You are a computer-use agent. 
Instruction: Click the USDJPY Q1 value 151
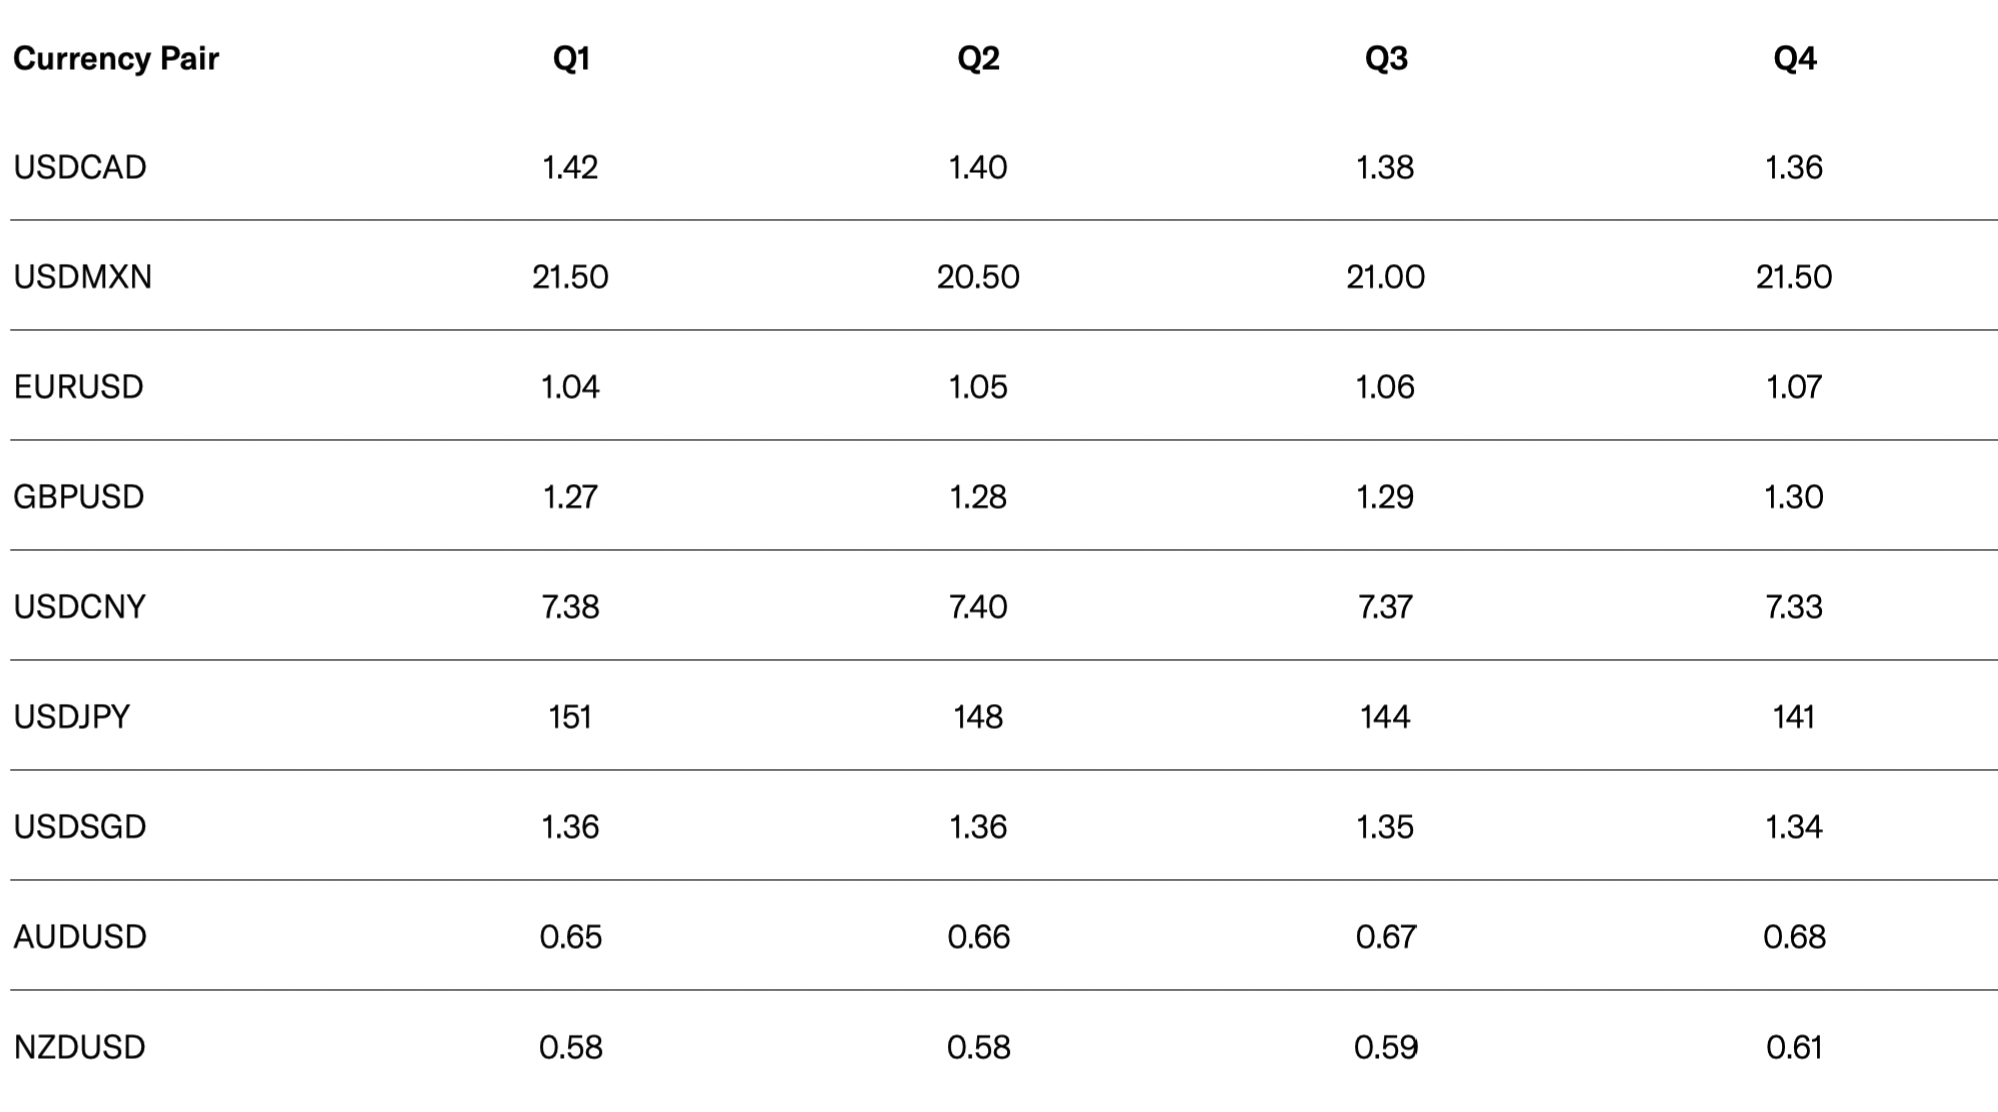click(570, 717)
